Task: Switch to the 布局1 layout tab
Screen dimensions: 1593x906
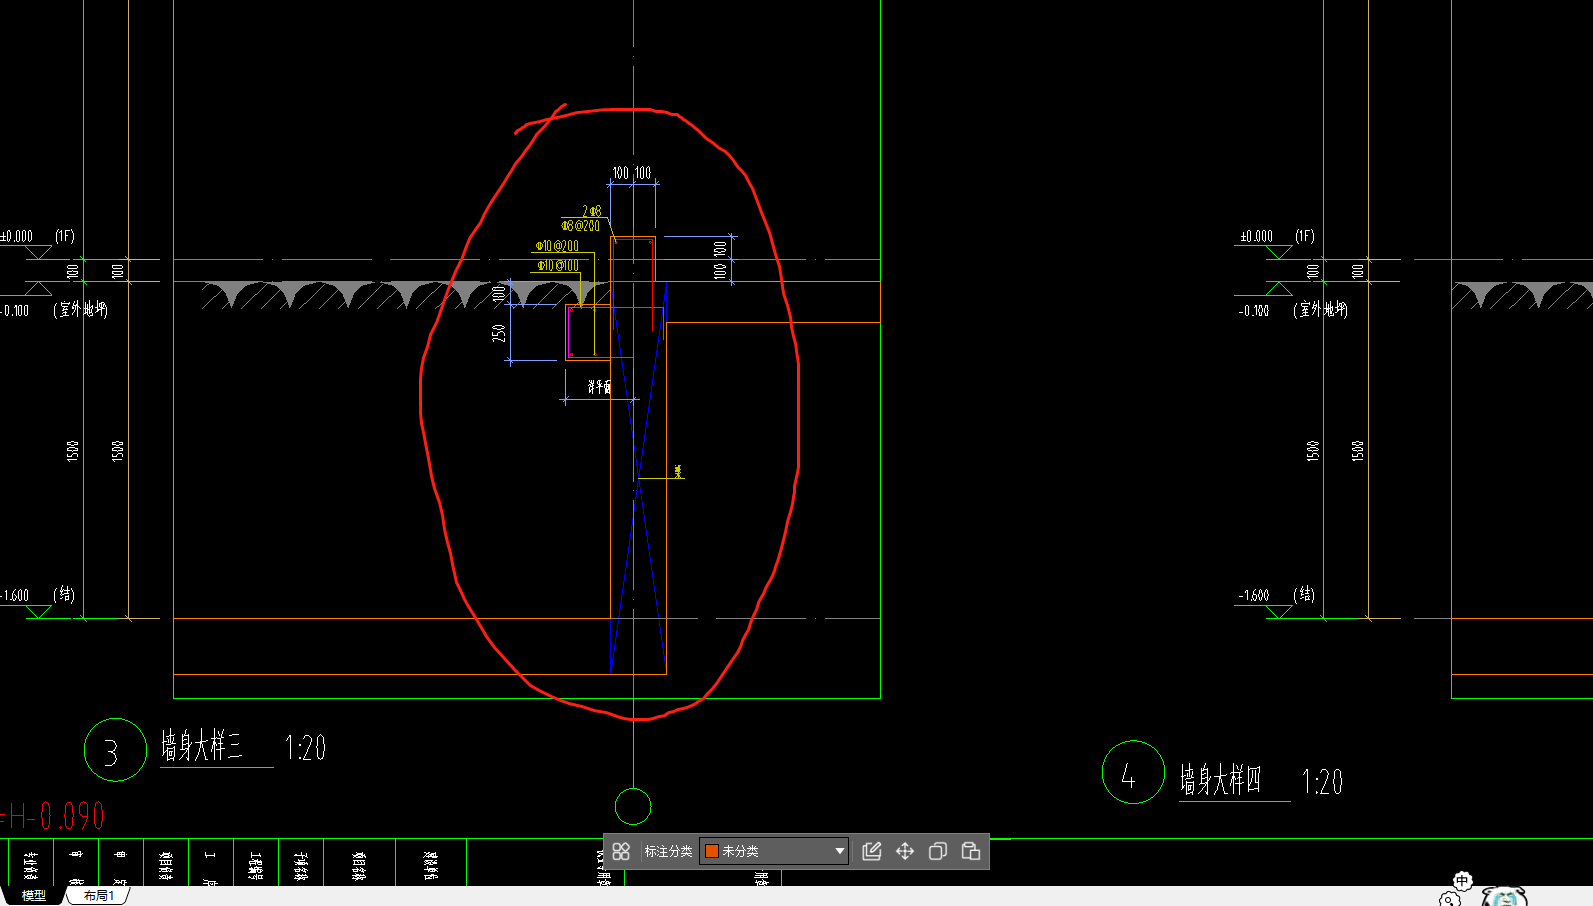Action: [x=98, y=896]
